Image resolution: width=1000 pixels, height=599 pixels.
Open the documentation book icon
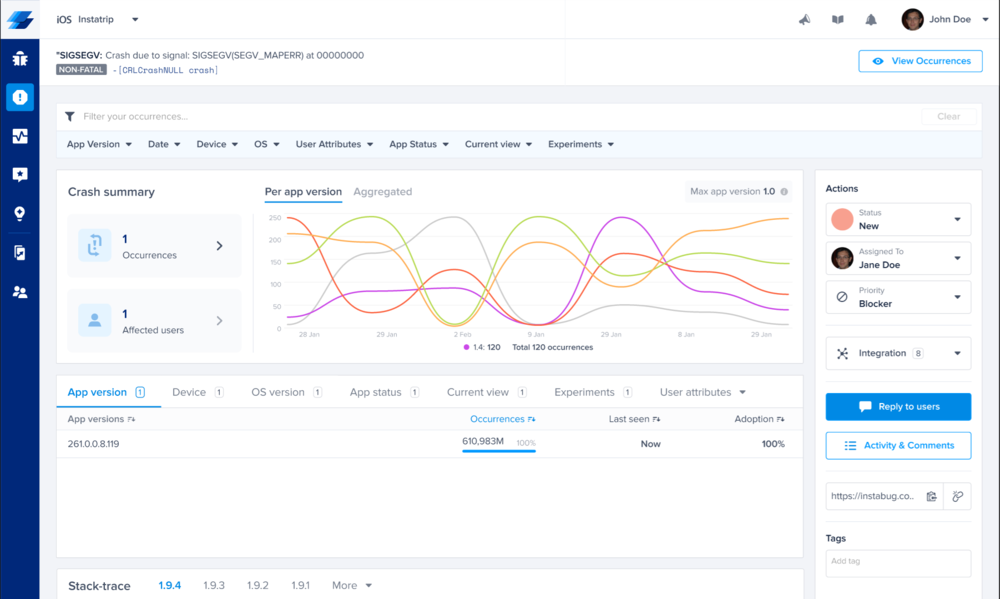pyautogui.click(x=837, y=20)
